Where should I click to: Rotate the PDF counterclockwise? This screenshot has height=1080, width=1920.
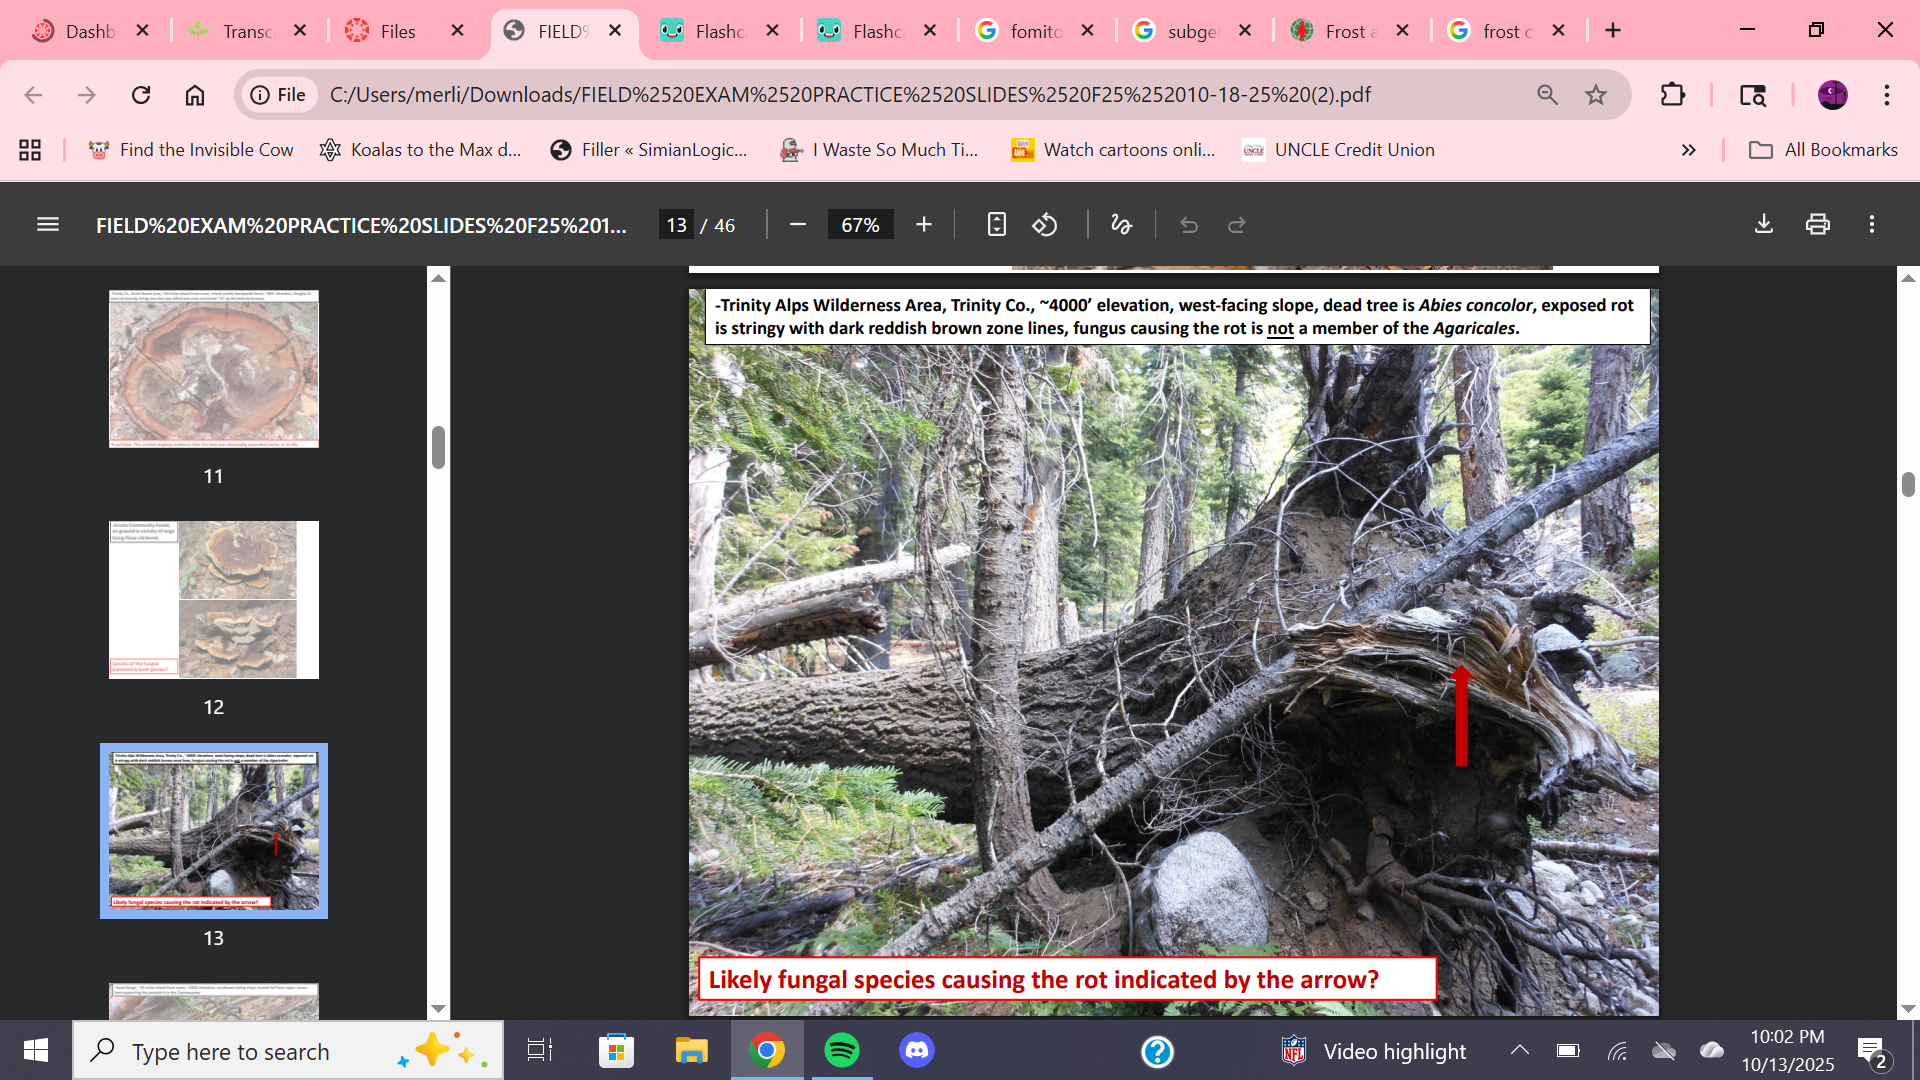(x=1045, y=225)
